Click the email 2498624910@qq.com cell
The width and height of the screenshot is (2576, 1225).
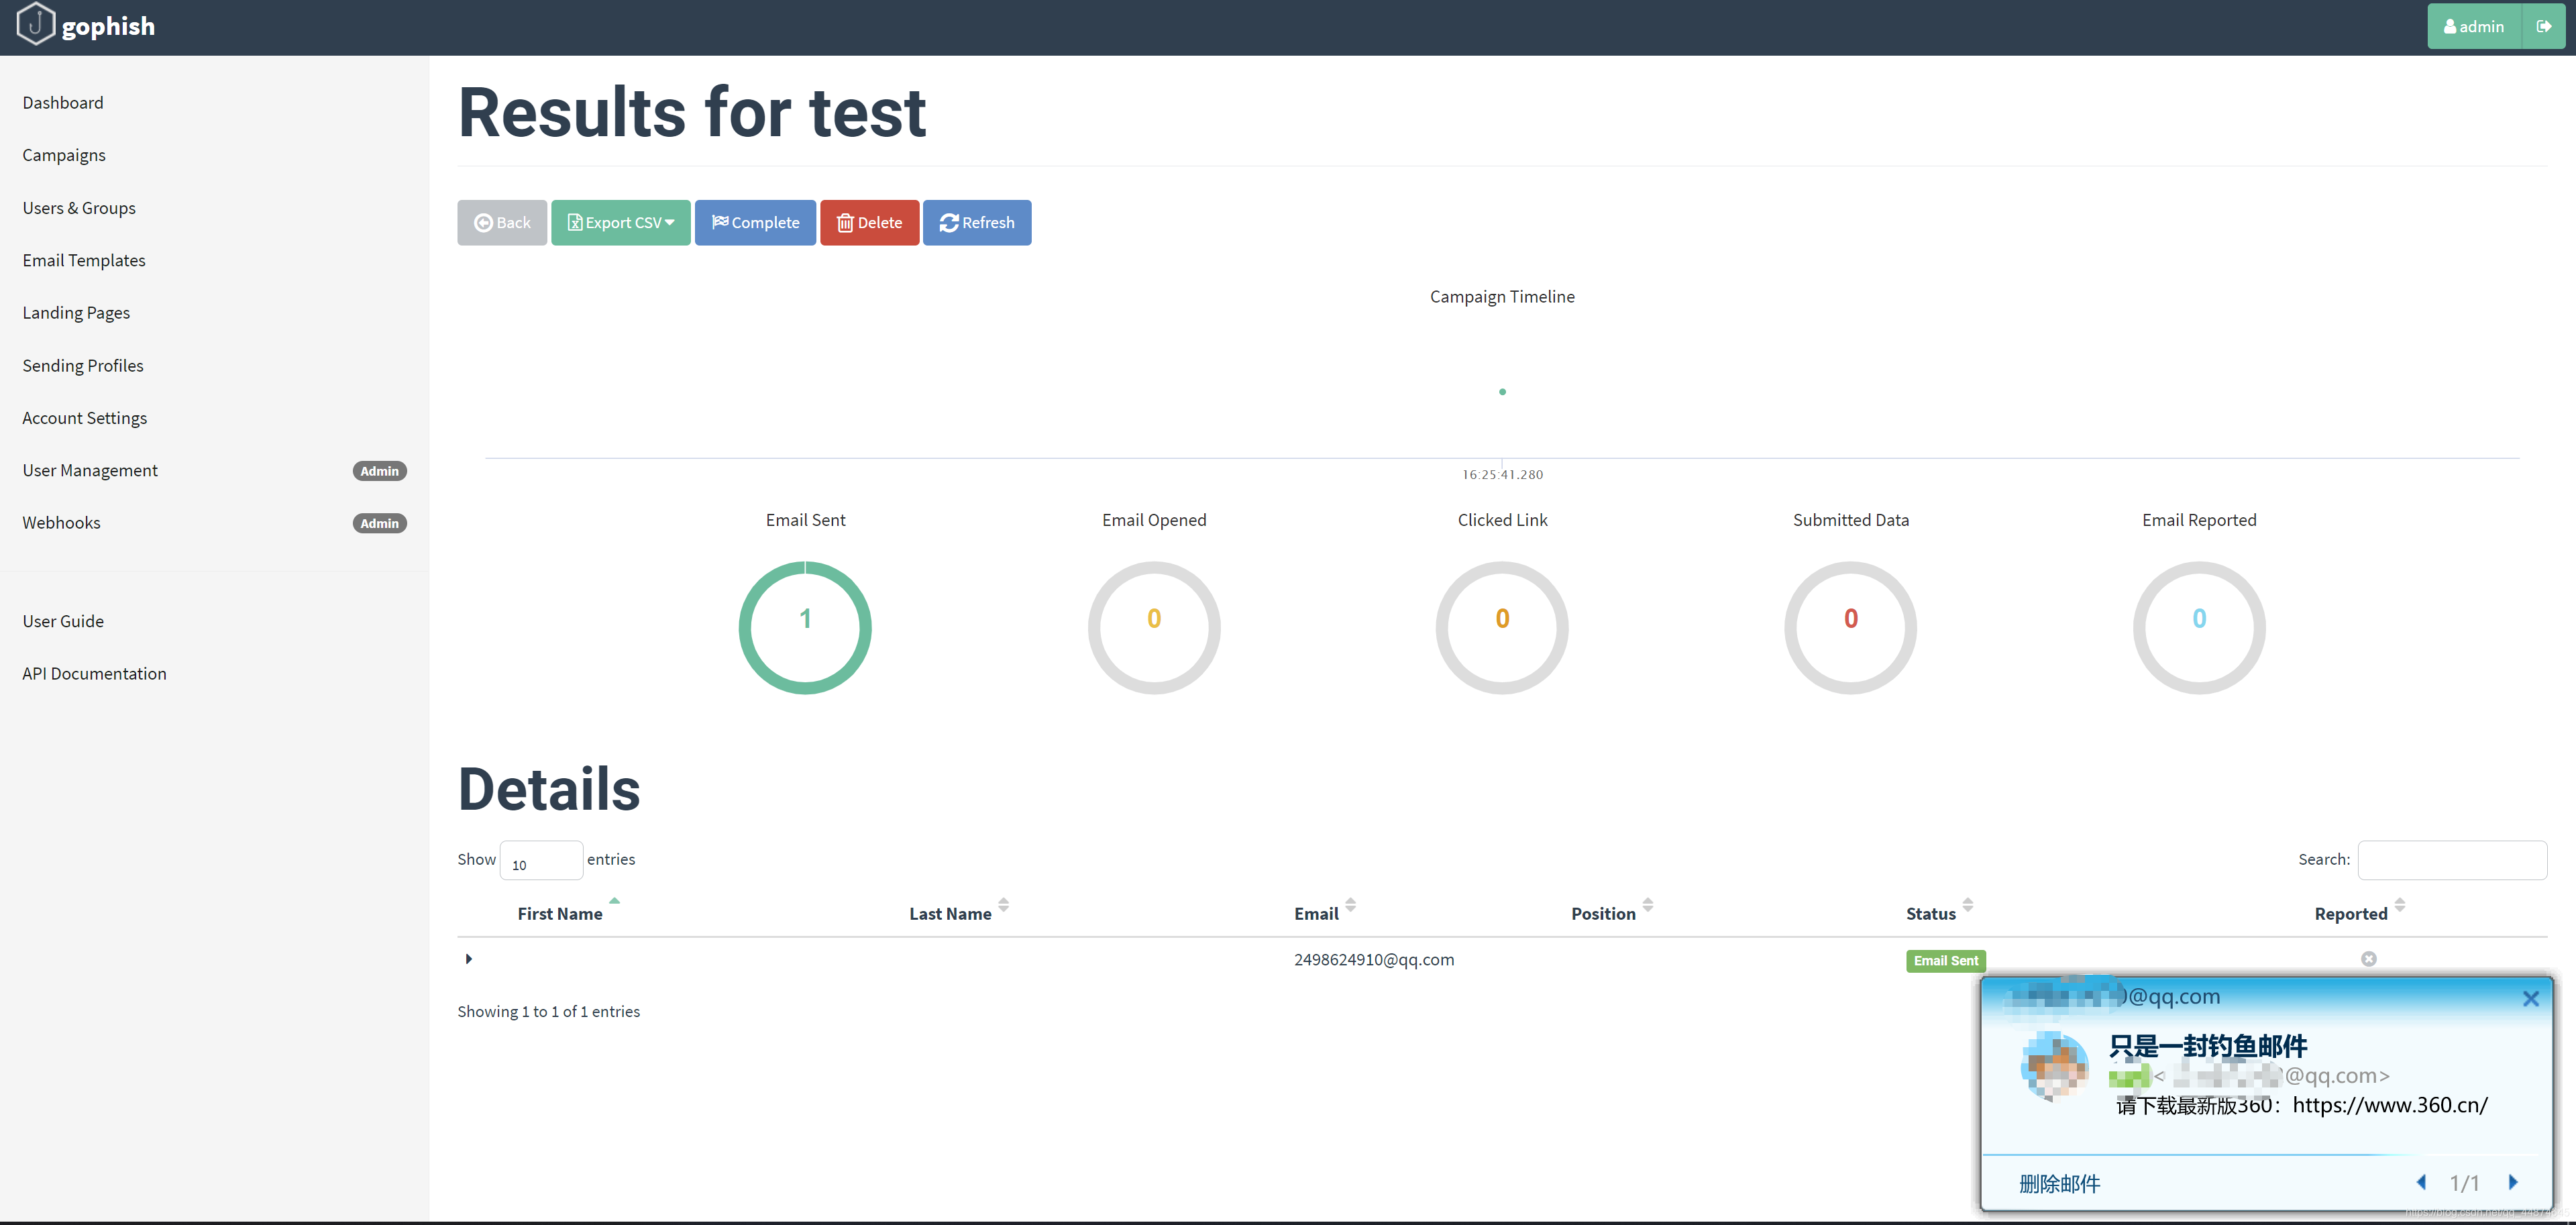1374,960
